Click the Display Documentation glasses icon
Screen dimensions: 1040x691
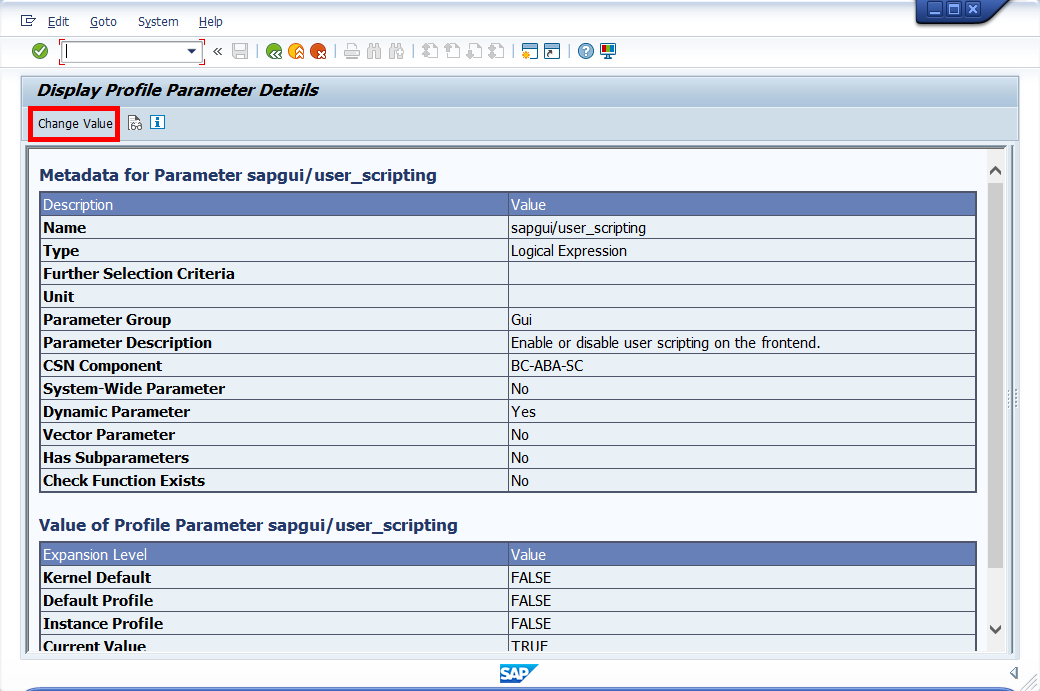(135, 123)
